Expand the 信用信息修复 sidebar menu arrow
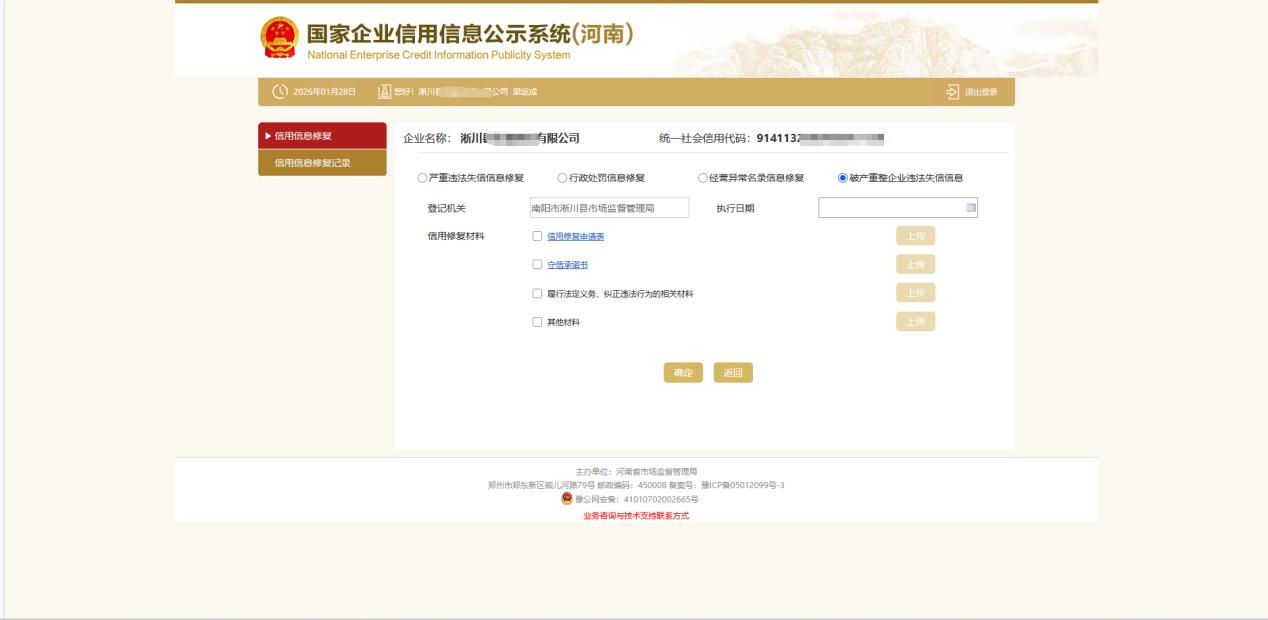Screen dimensions: 1268x620 (268, 136)
